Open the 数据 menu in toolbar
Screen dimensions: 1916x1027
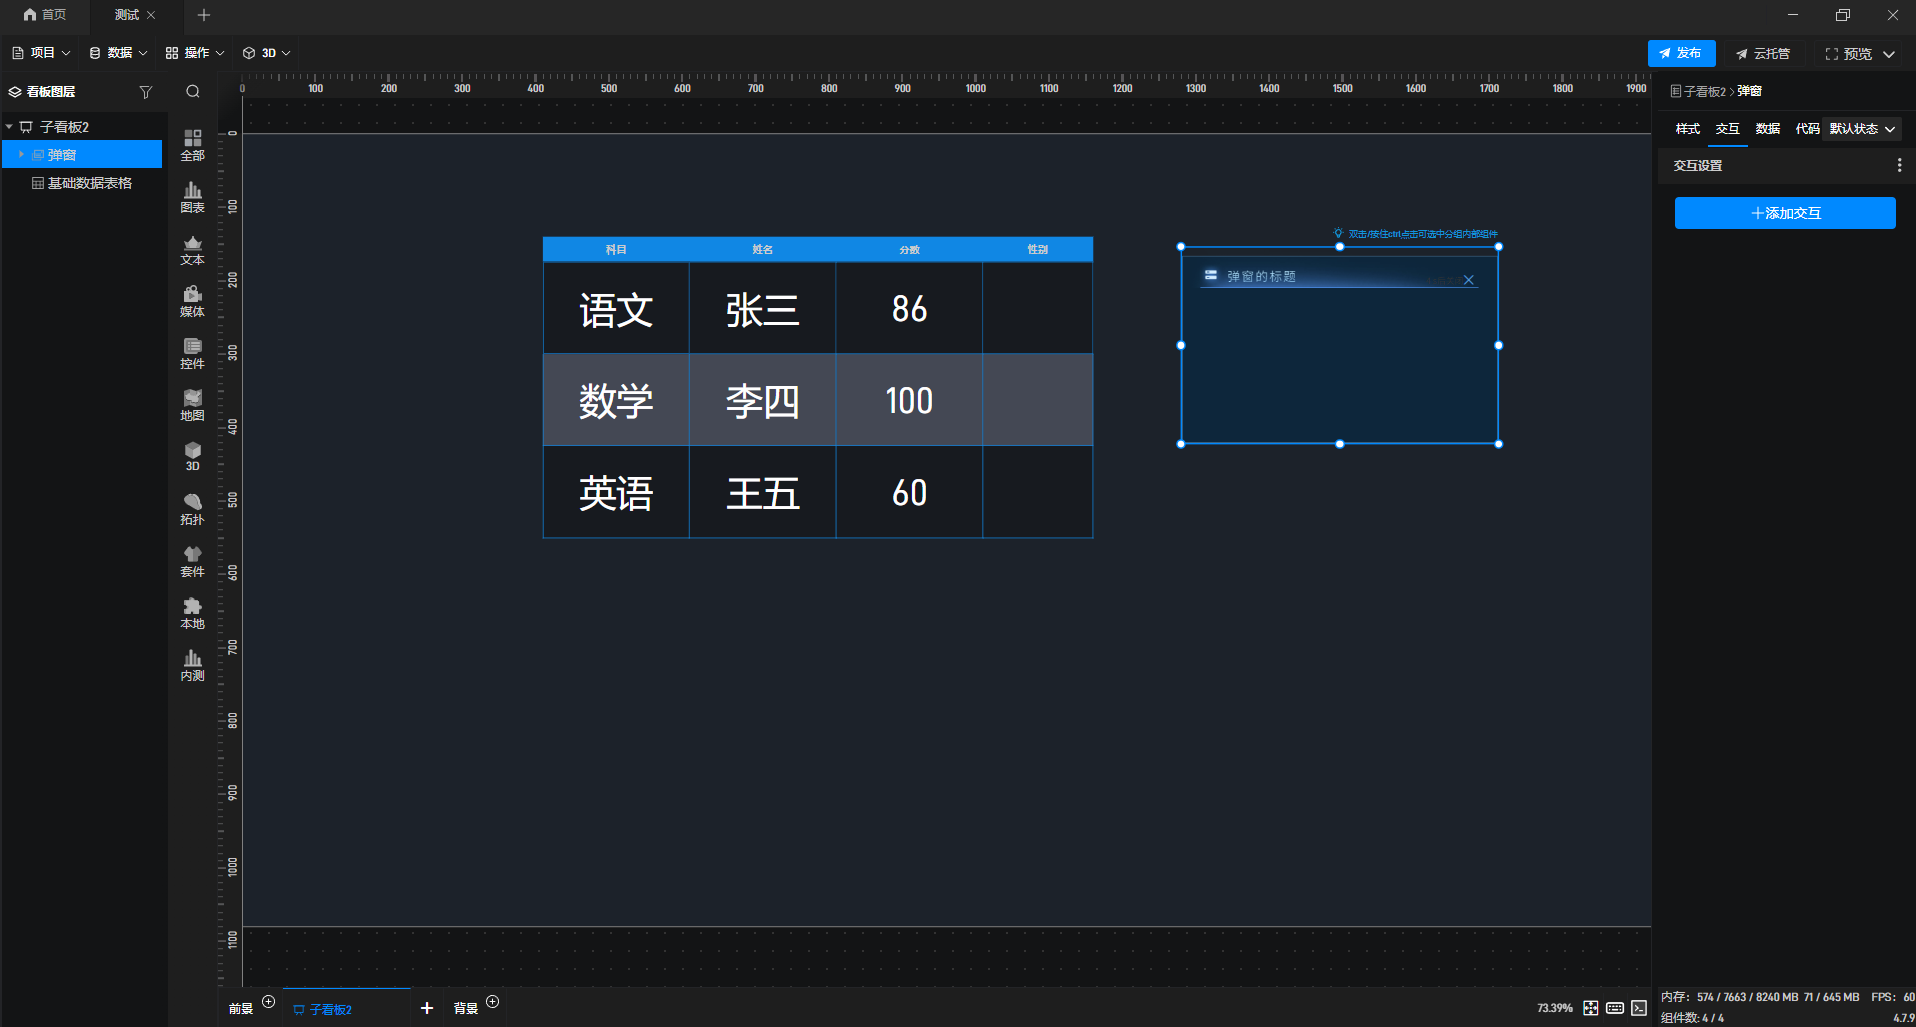[x=118, y=53]
